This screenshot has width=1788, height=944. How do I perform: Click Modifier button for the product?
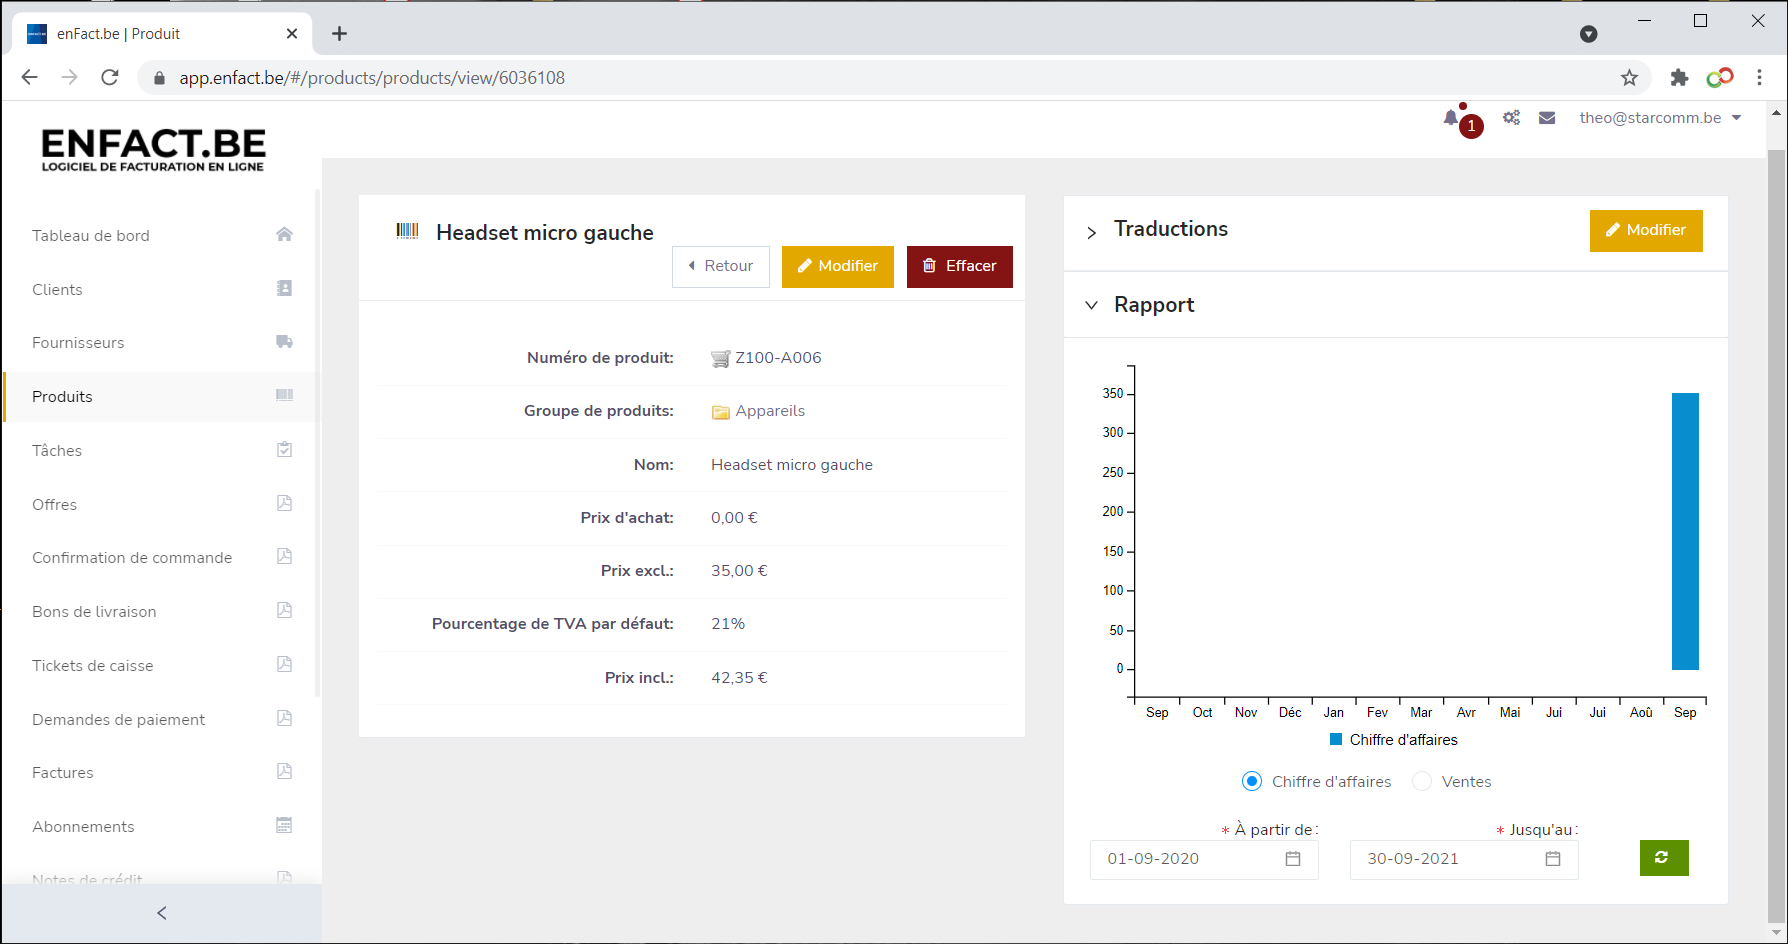click(x=838, y=266)
